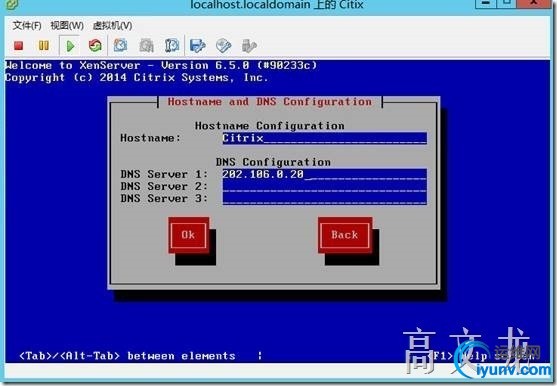This screenshot has width=557, height=386.
Task: Click the window title bar app icon
Action: [12, 4]
